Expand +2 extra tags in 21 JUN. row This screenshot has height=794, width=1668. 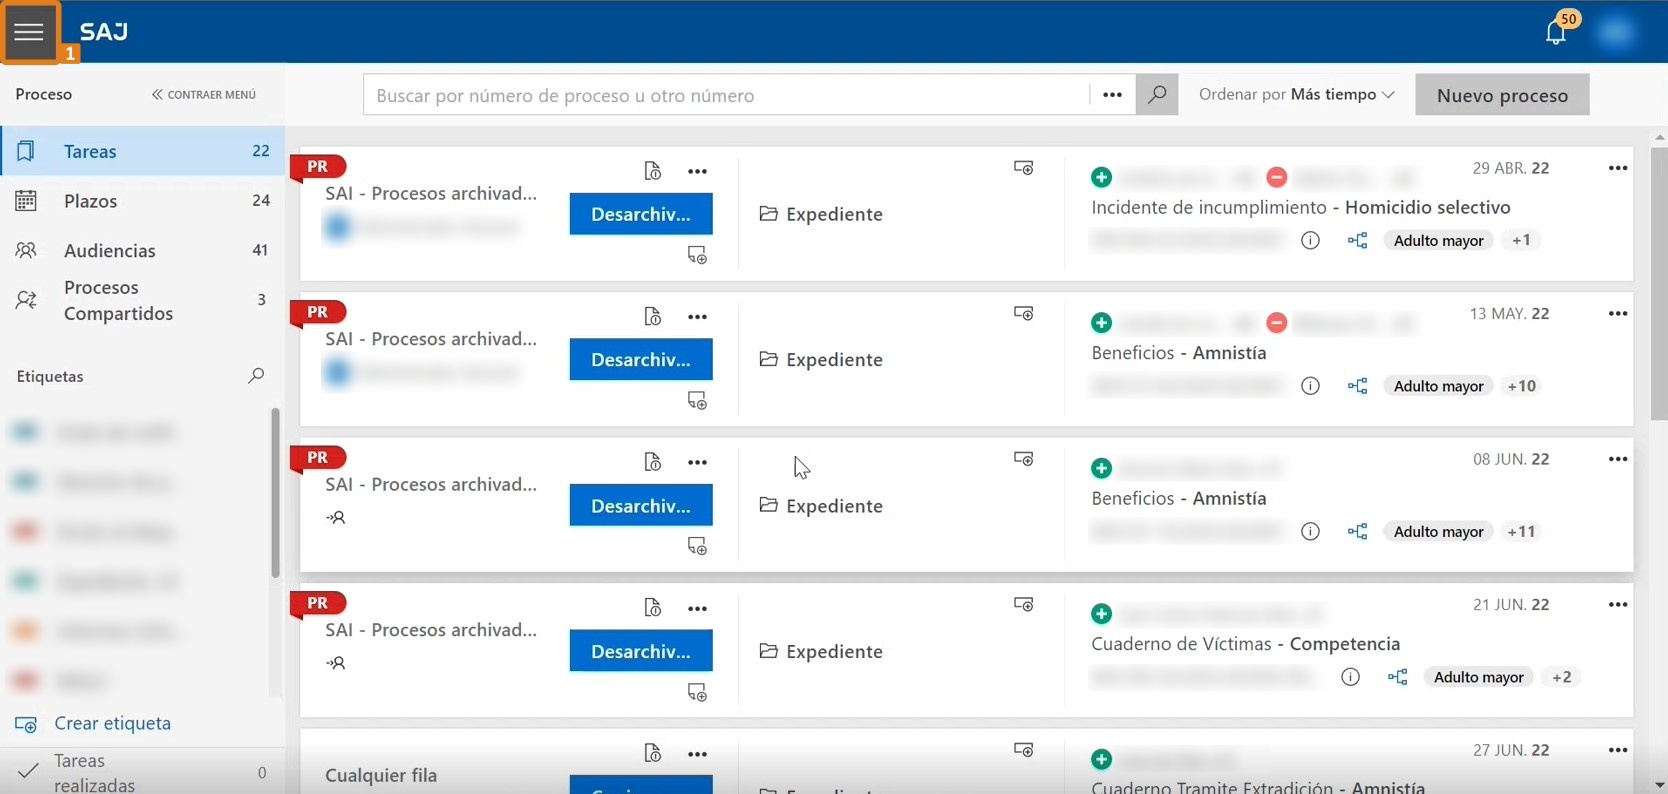point(1561,677)
